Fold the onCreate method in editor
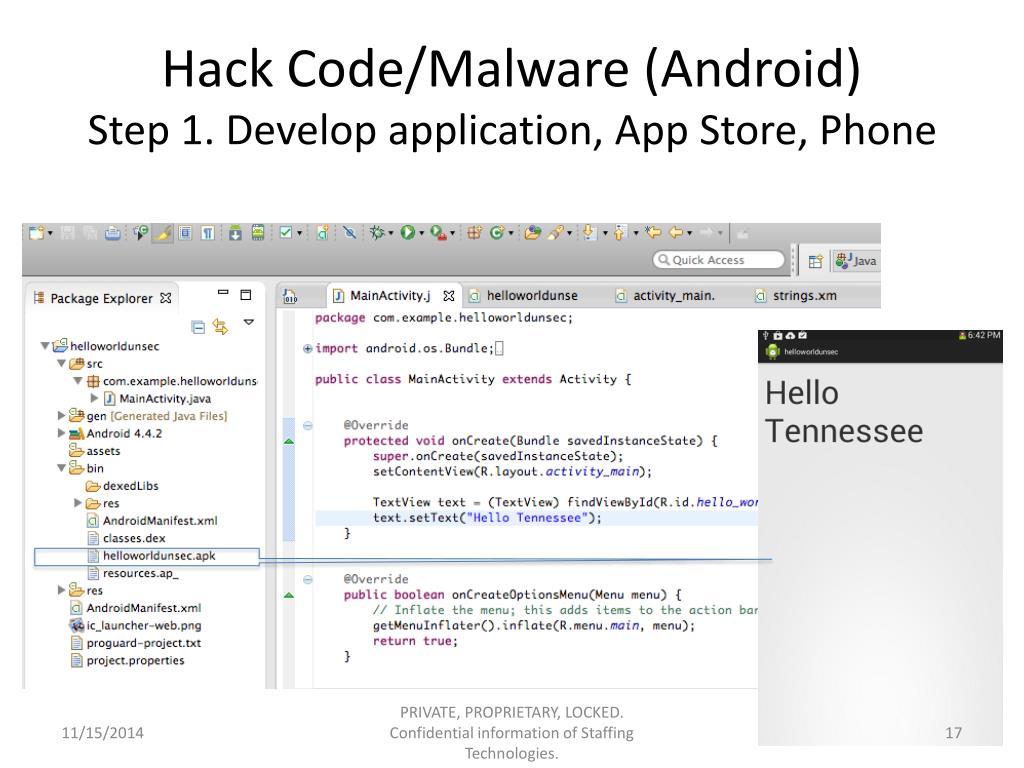1024x768 pixels. pos(308,425)
